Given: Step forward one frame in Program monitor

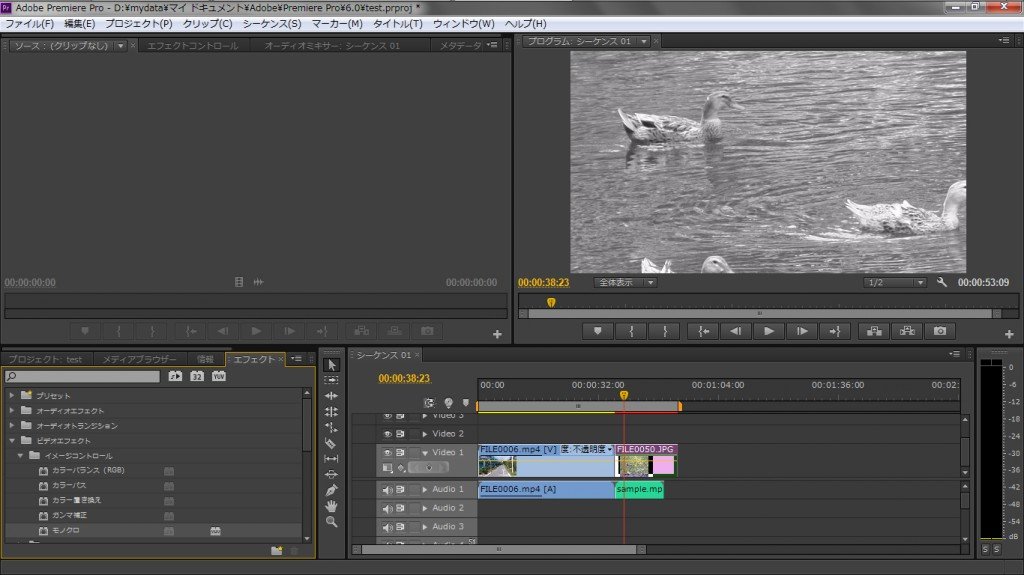Looking at the screenshot, I should pyautogui.click(x=802, y=331).
